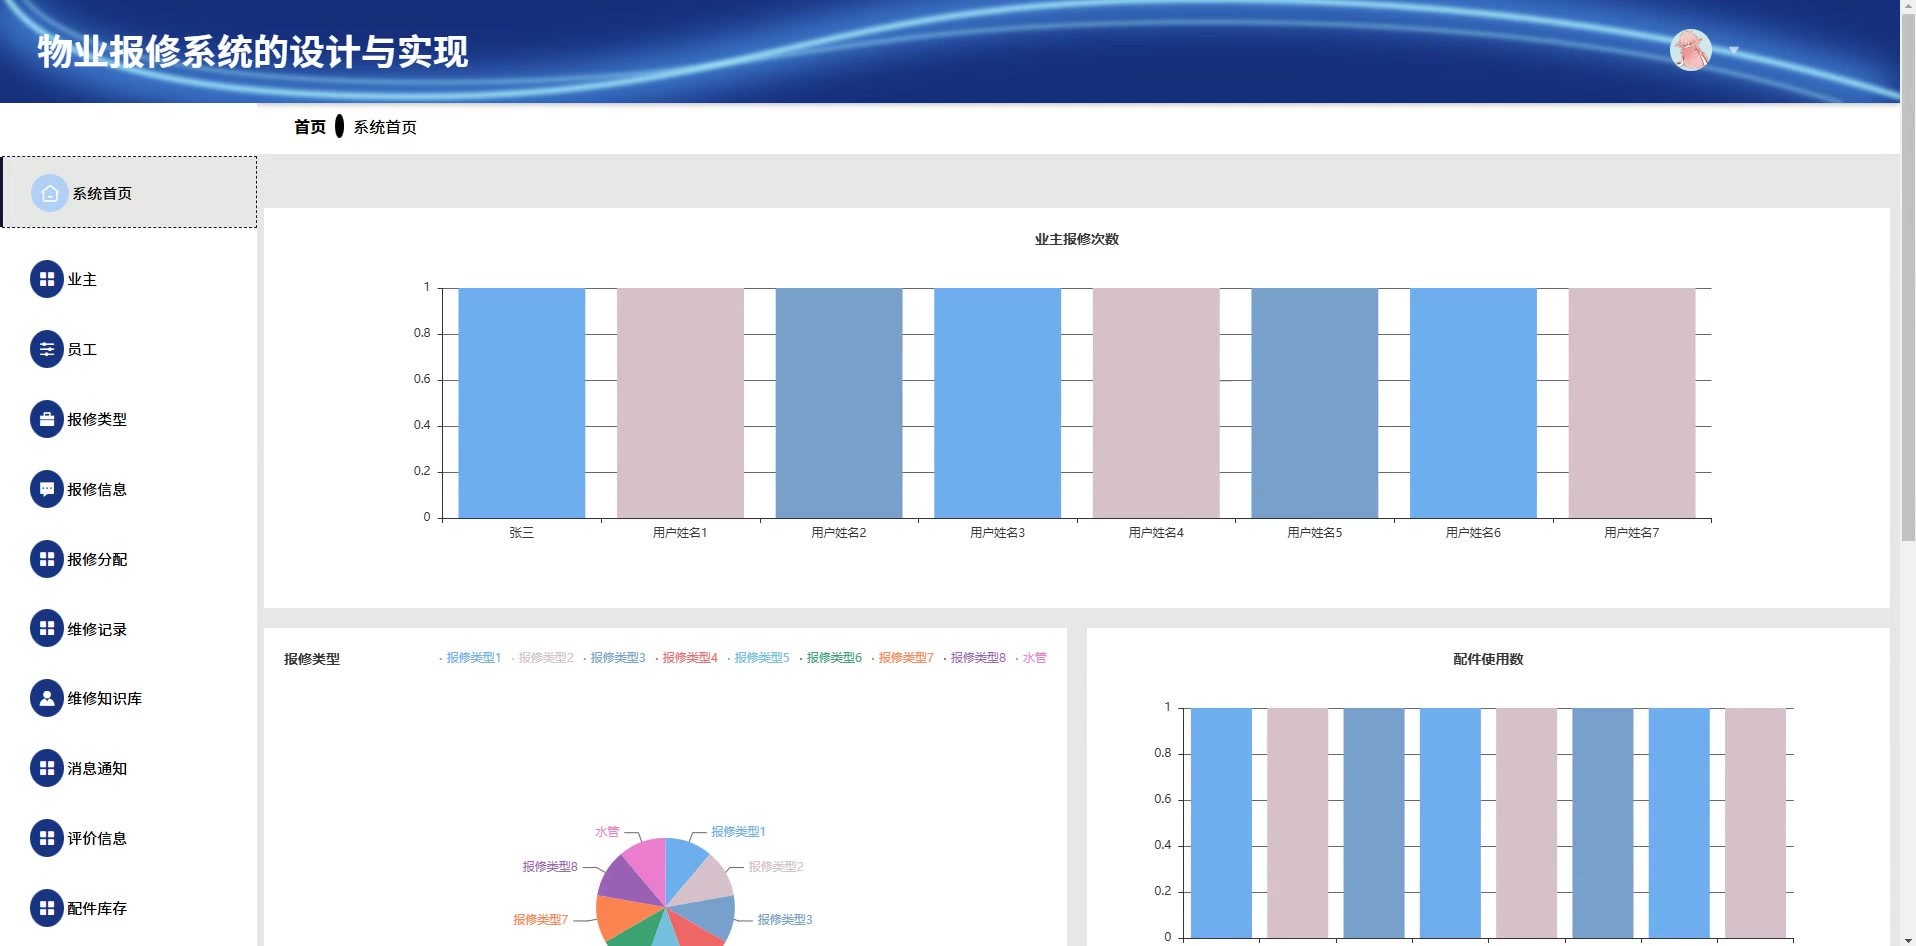Click the 用户姓名3 bar
This screenshot has width=1916, height=946.
(997, 403)
